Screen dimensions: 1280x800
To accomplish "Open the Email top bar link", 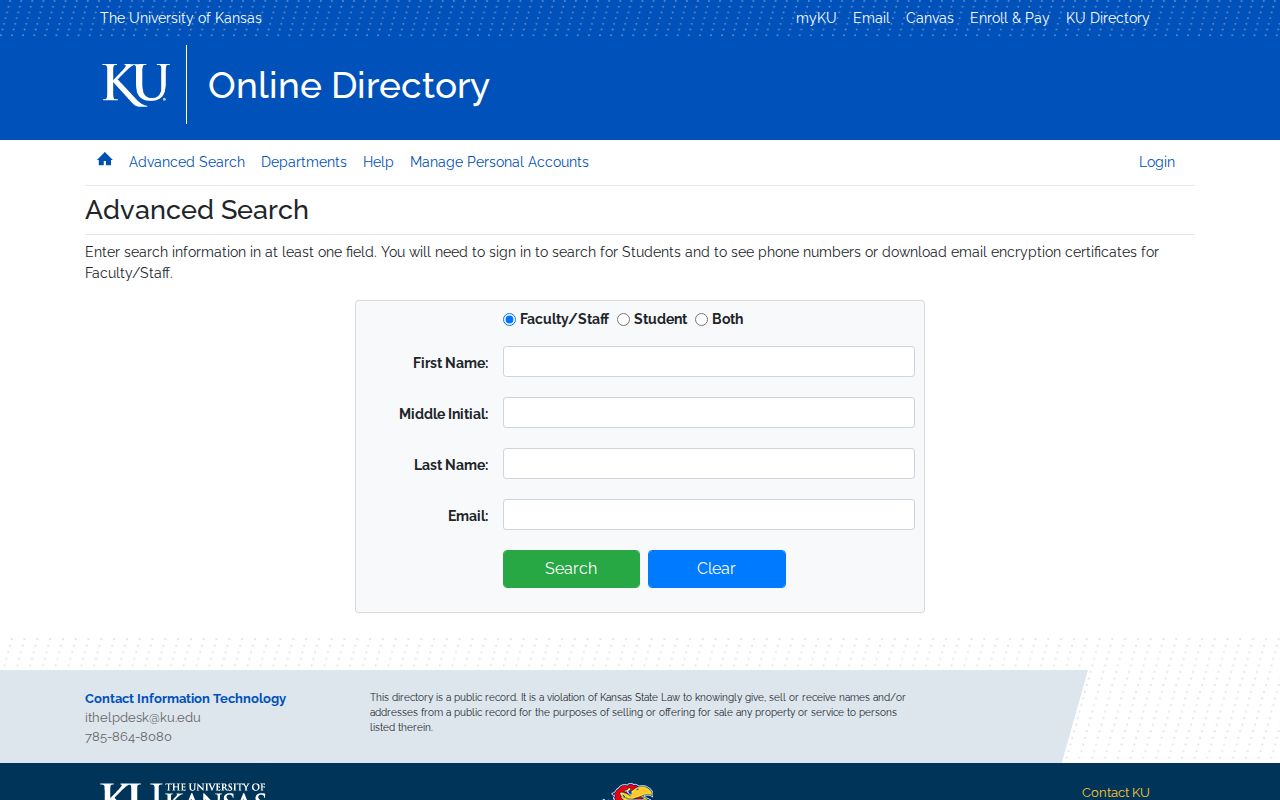I will coord(871,18).
